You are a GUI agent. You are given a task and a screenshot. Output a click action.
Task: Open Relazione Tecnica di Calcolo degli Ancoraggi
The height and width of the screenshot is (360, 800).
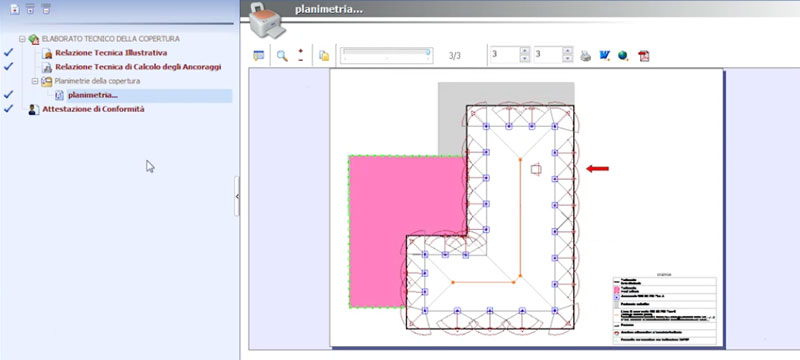click(x=138, y=67)
